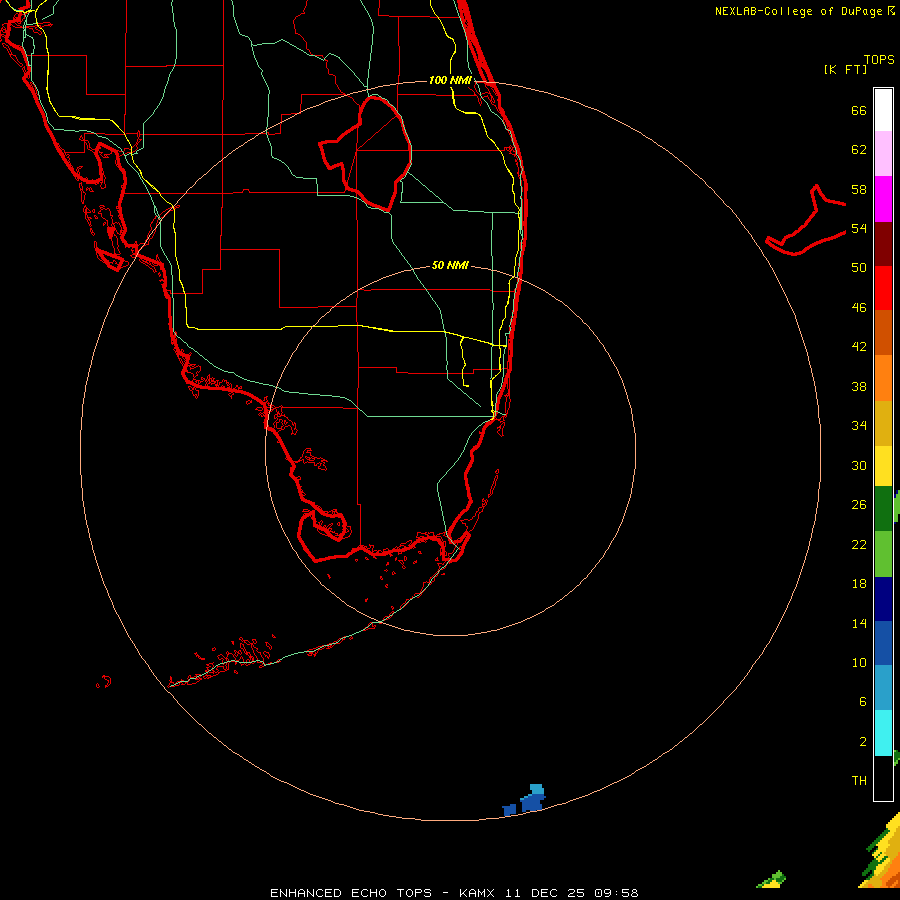
Task: Click the white swatch in the TOPS legend
Action: click(883, 110)
